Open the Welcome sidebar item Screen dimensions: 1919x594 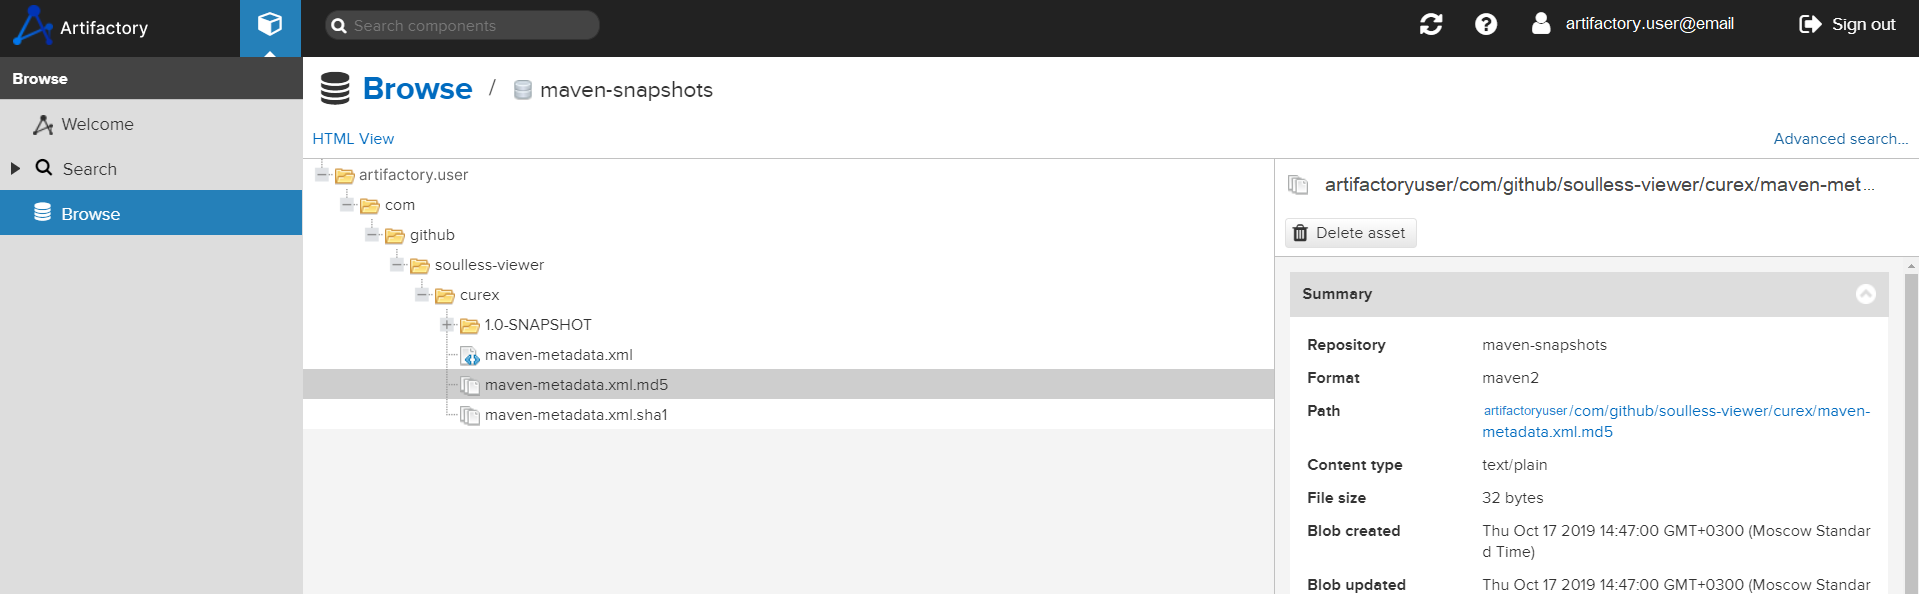(x=97, y=124)
